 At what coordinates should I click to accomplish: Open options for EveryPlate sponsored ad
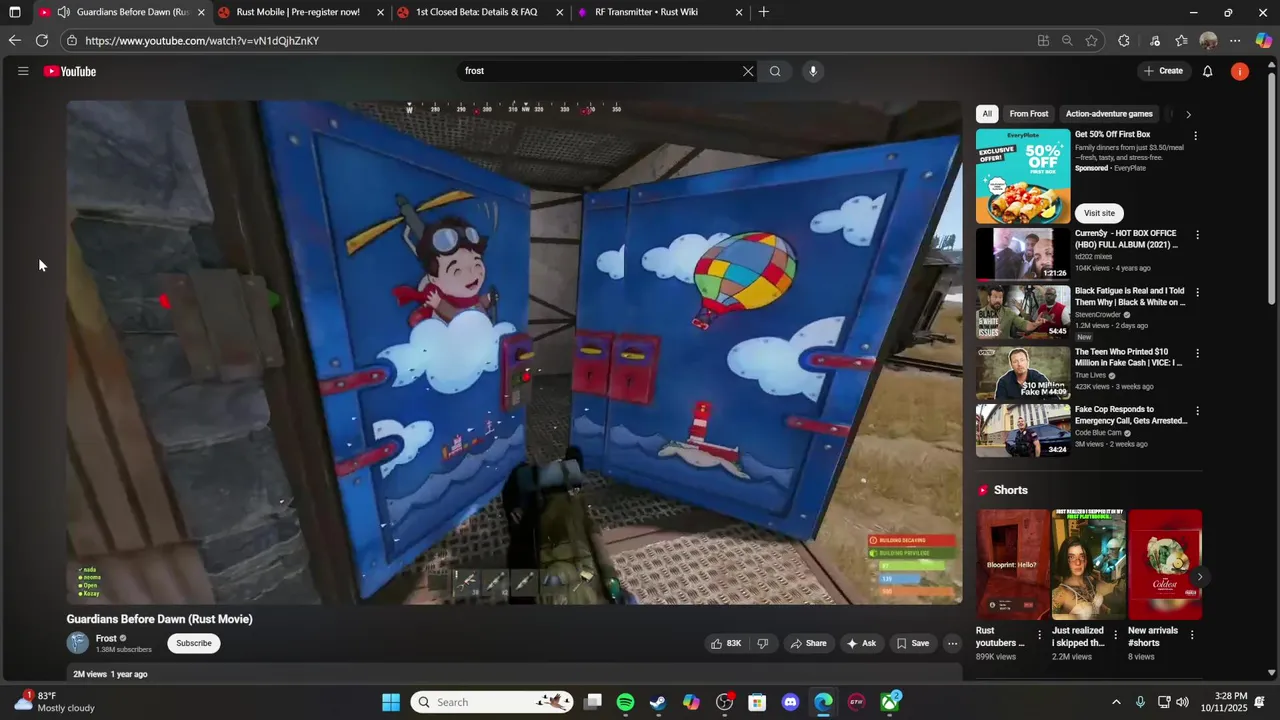click(x=1195, y=135)
